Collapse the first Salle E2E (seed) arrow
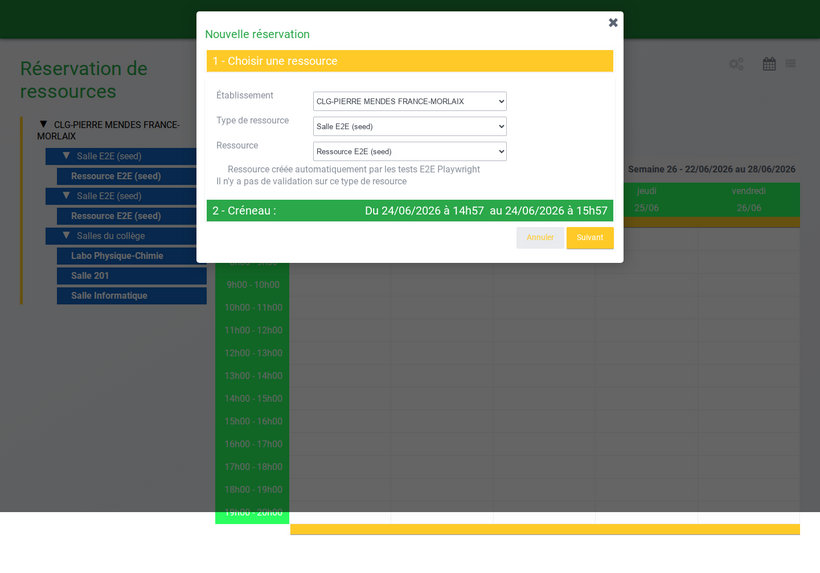The width and height of the screenshot is (820, 573). click(66, 155)
